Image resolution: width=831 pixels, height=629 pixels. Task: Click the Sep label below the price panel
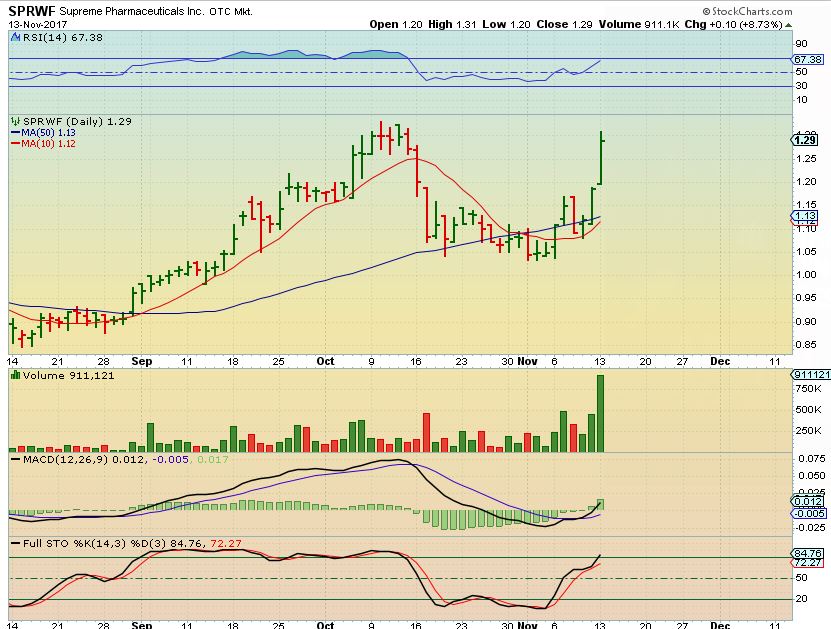[x=142, y=361]
